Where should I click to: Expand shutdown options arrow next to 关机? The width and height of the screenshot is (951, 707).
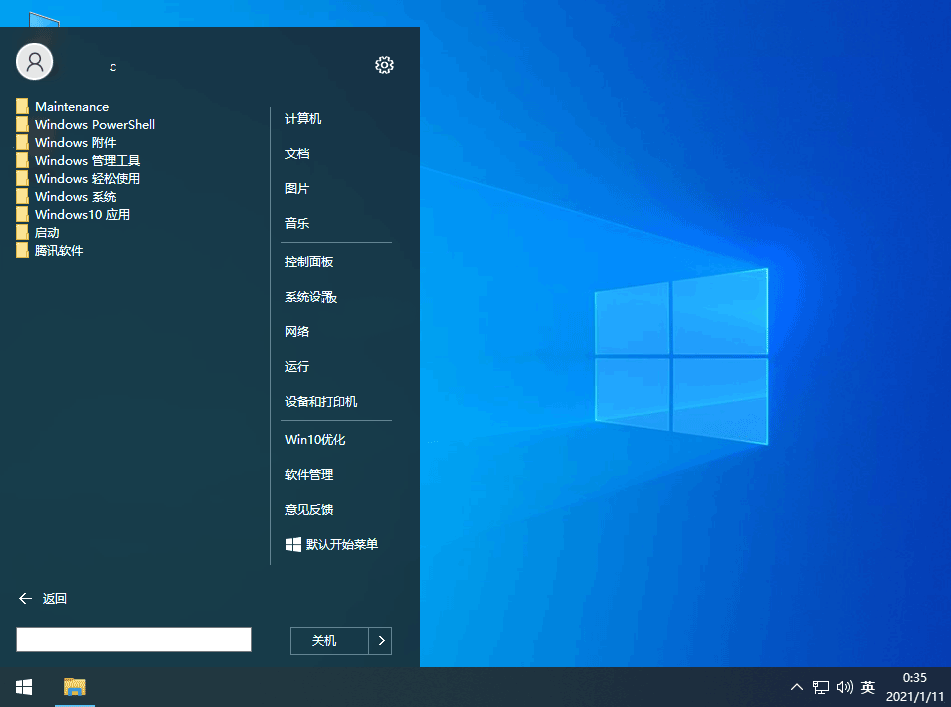coord(381,641)
